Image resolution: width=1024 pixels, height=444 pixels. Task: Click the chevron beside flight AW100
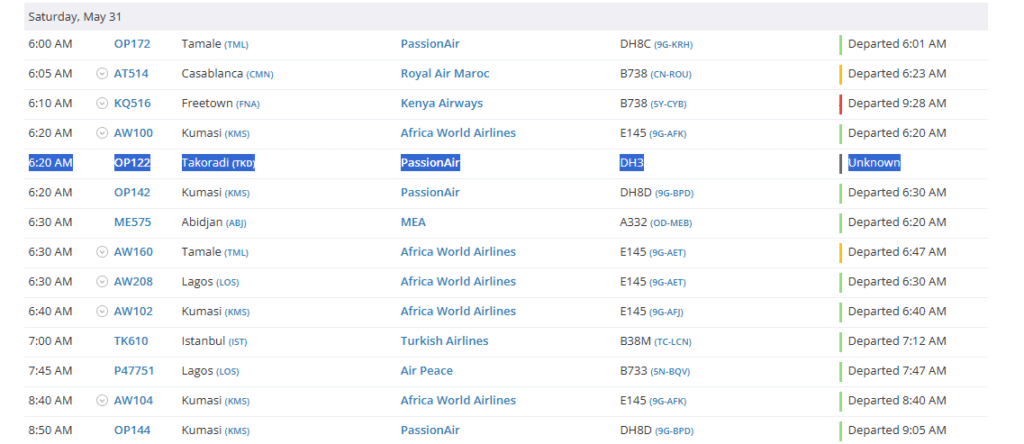tap(102, 133)
